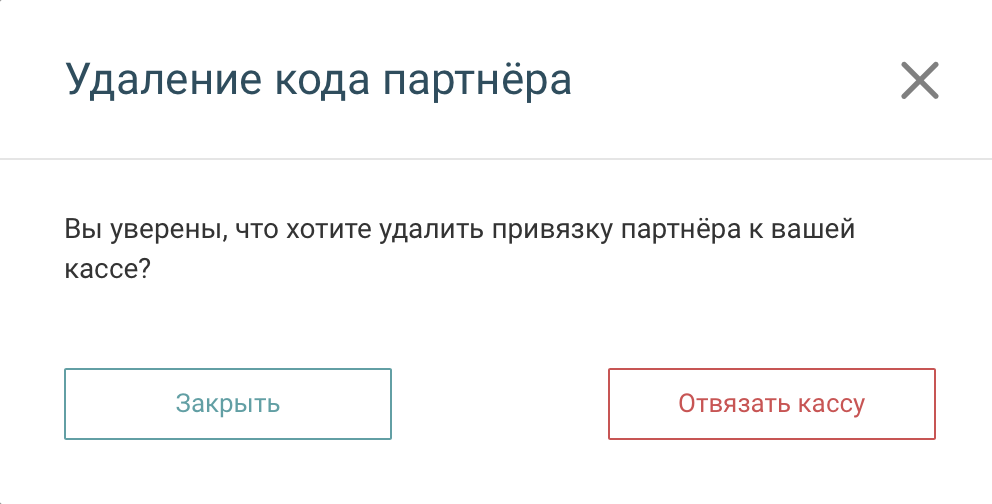This screenshot has height=504, width=992.
Task: Close the dialog with the X icon
Action: pos(919,80)
